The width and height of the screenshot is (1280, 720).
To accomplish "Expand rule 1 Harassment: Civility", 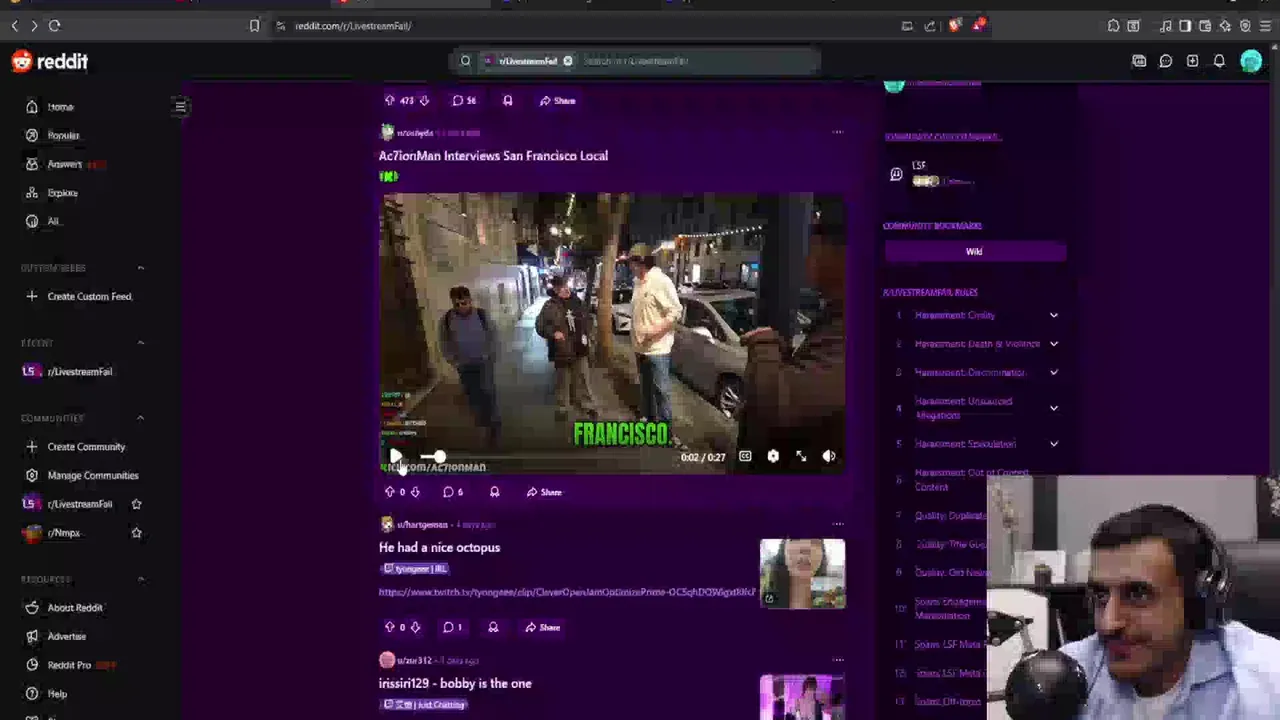I will 1053,316.
